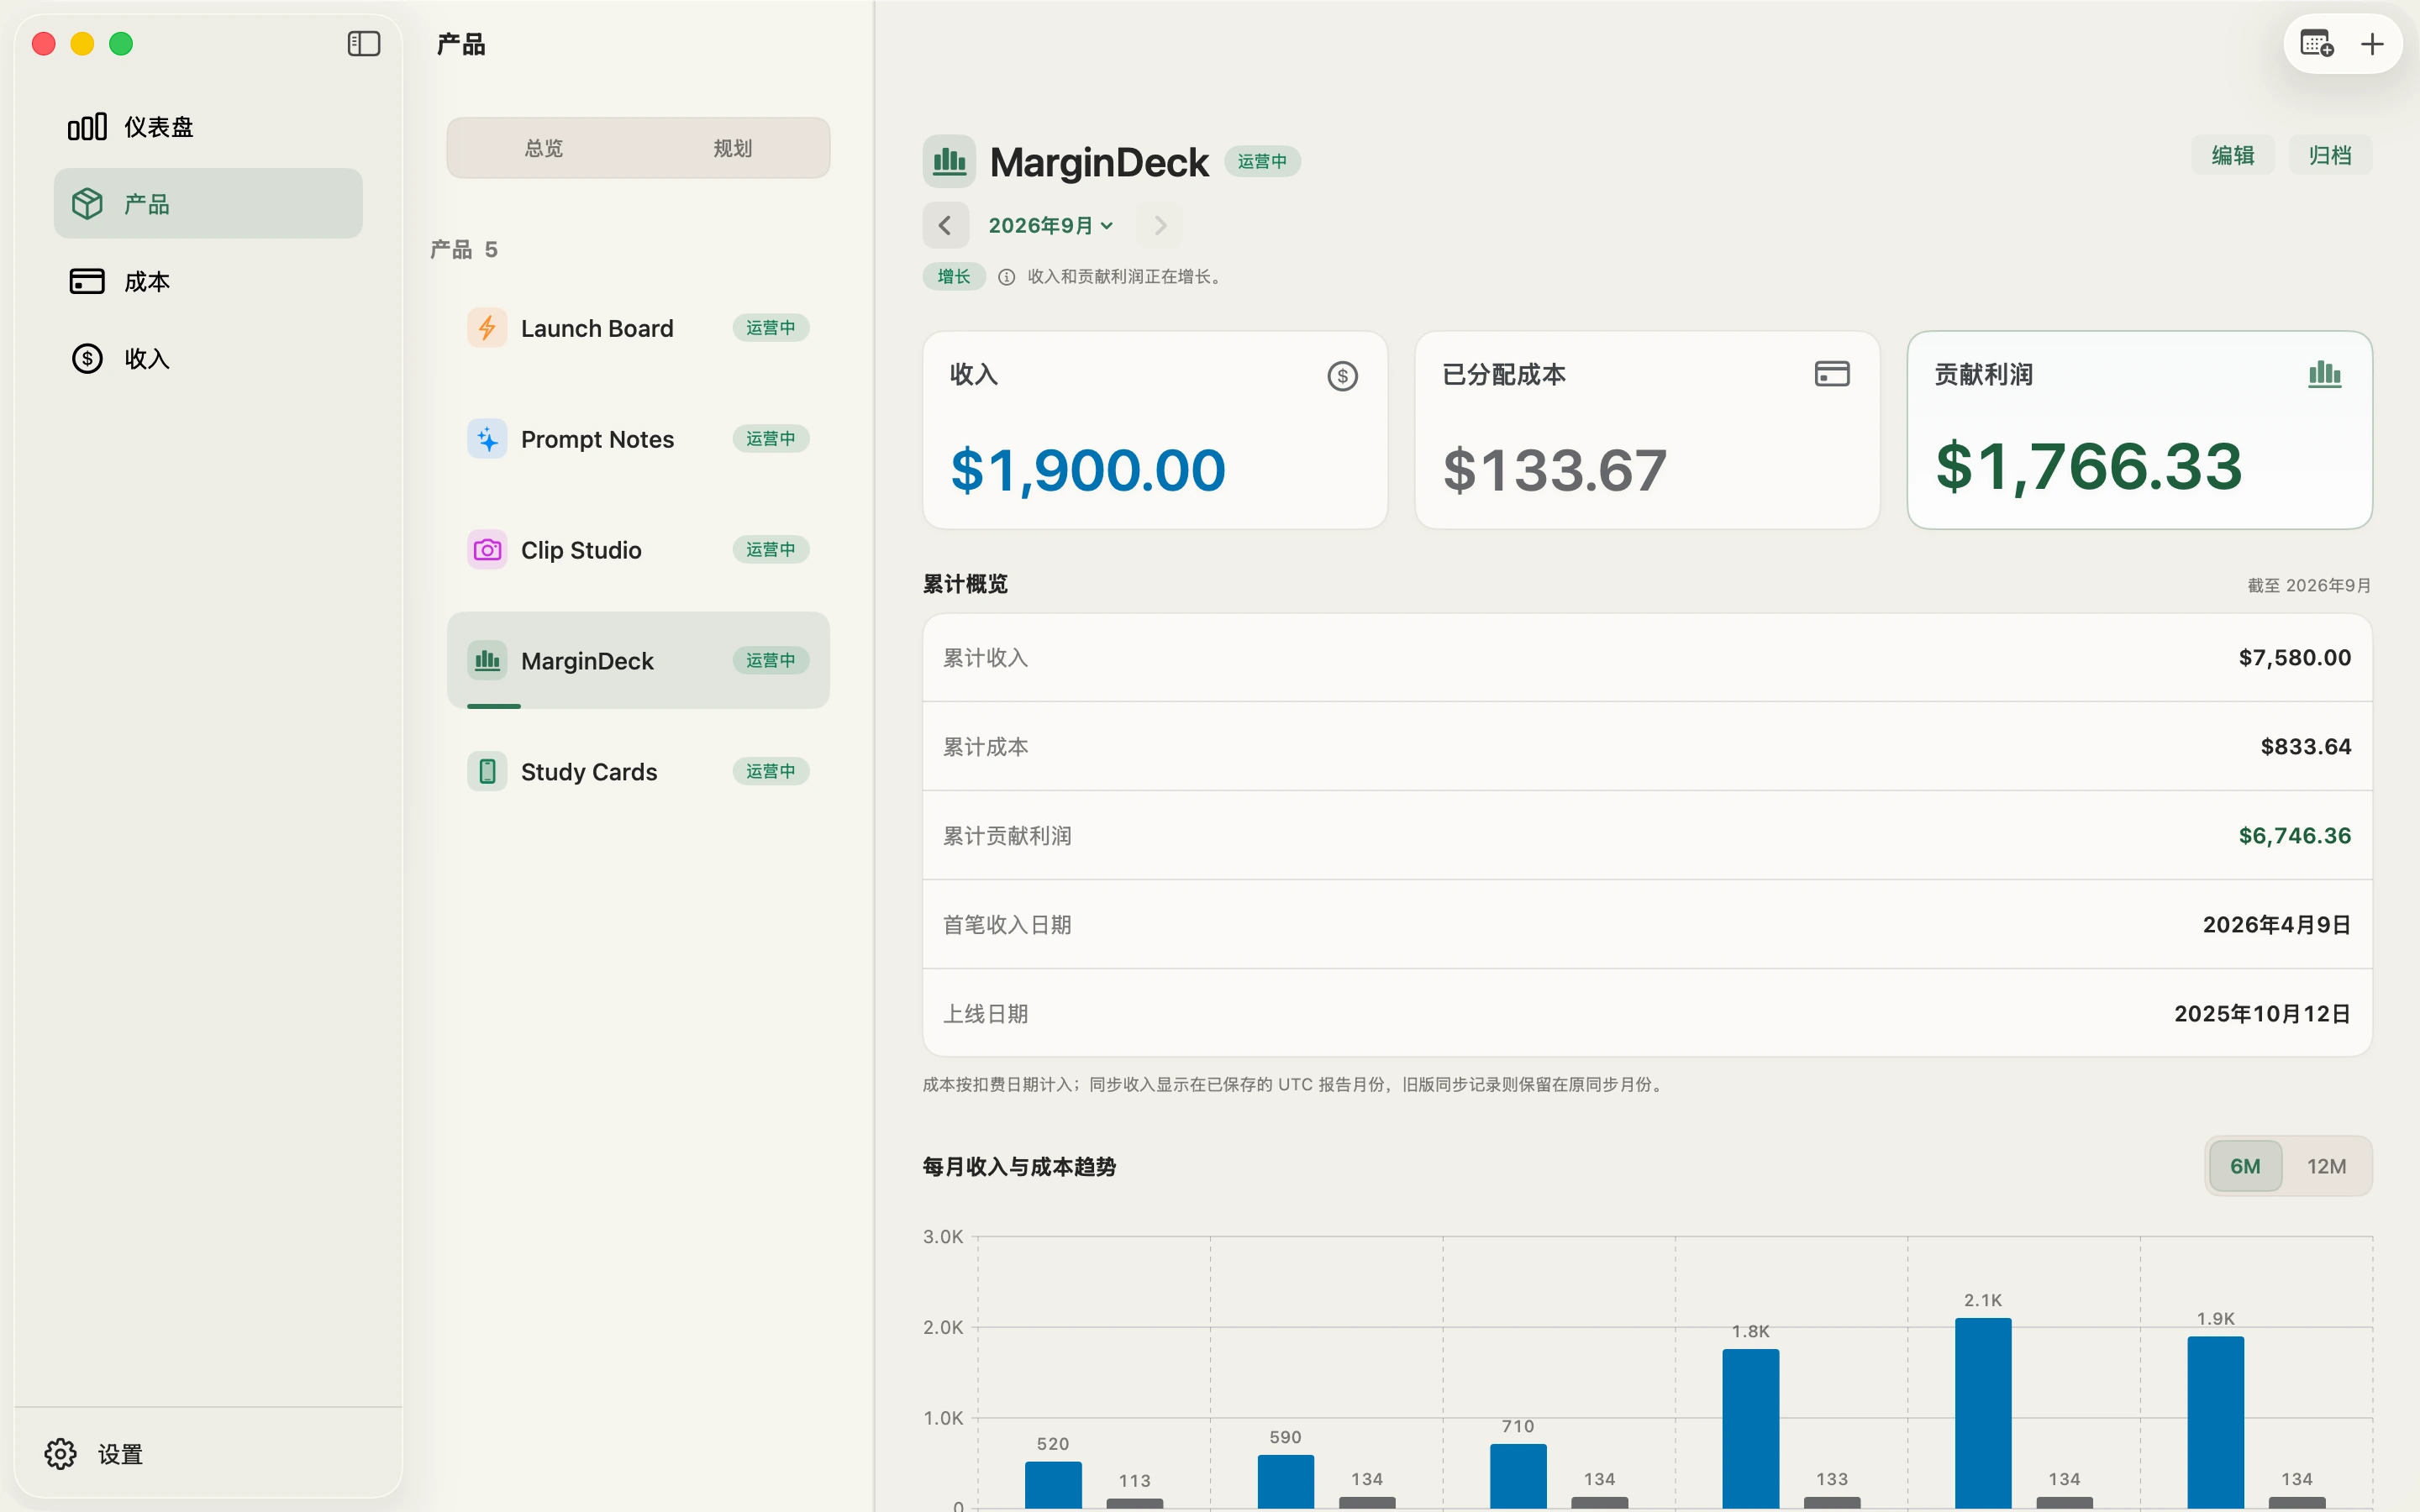This screenshot has height=1512, width=2420.
Task: Click the 520 revenue bar in chart
Action: pyautogui.click(x=1053, y=1485)
